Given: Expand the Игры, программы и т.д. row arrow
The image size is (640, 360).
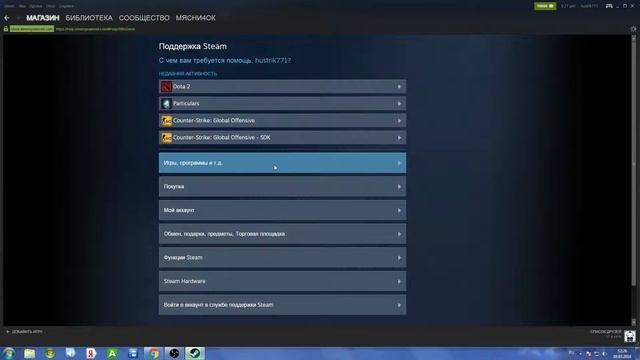Looking at the screenshot, I should coord(399,163).
